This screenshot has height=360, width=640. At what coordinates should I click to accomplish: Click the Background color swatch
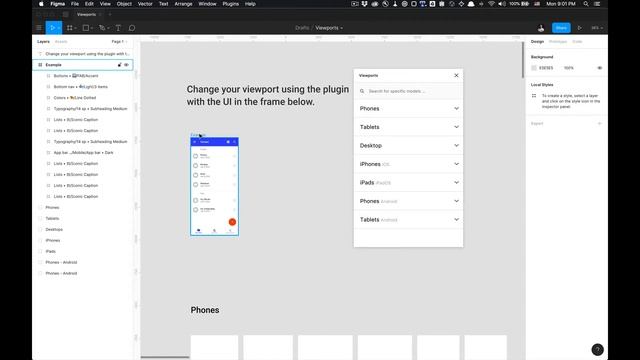click(x=534, y=68)
